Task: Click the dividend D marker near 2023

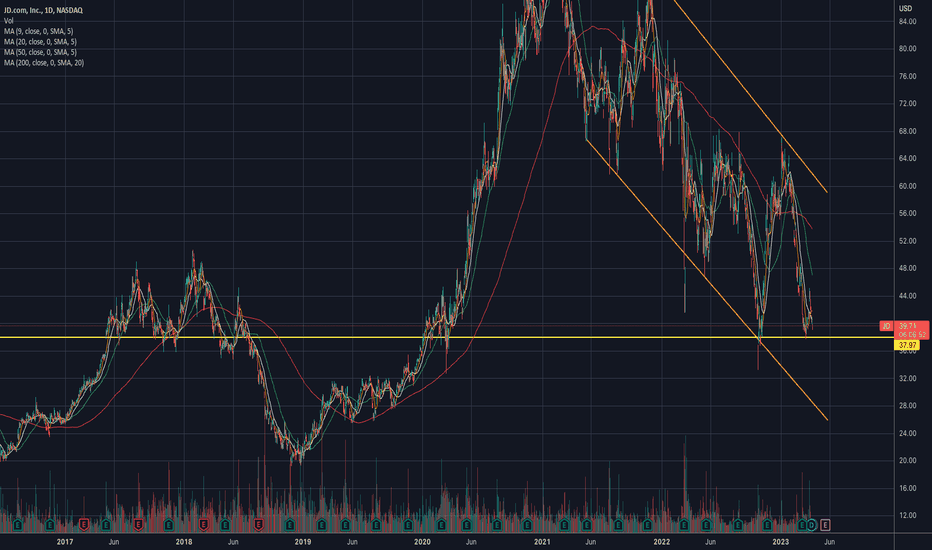Action: point(811,525)
